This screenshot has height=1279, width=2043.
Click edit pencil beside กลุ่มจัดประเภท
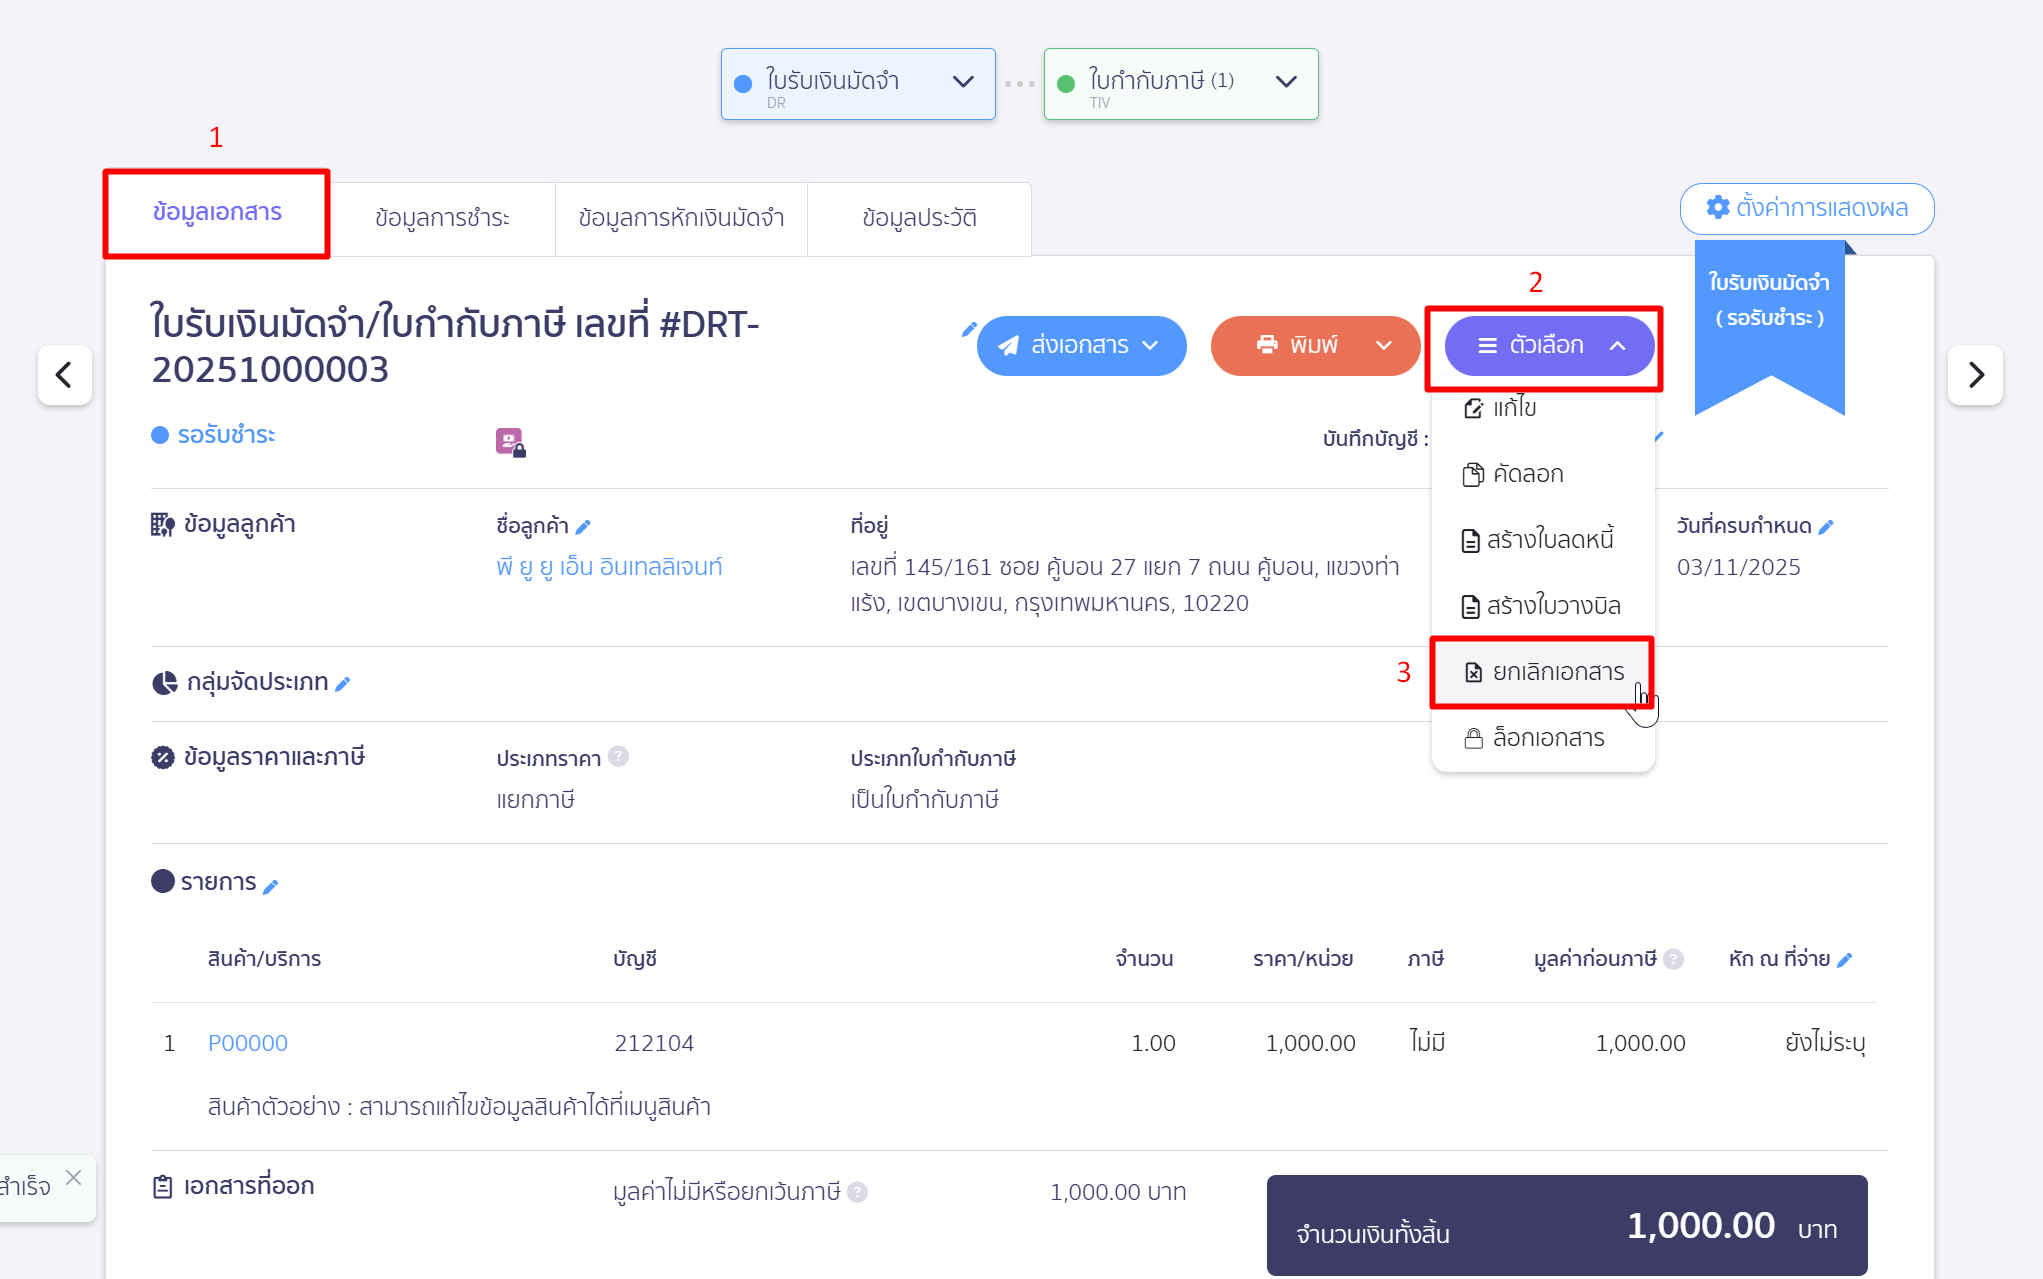[343, 684]
